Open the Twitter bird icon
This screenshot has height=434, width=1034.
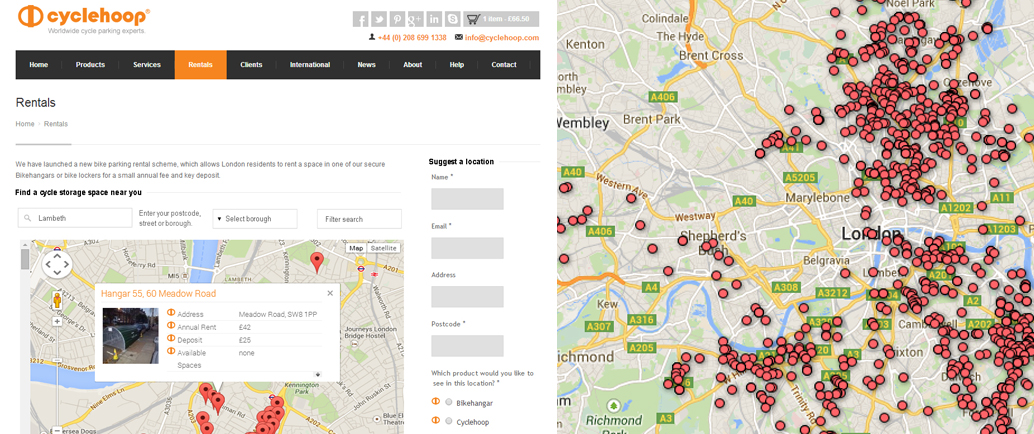(x=379, y=19)
